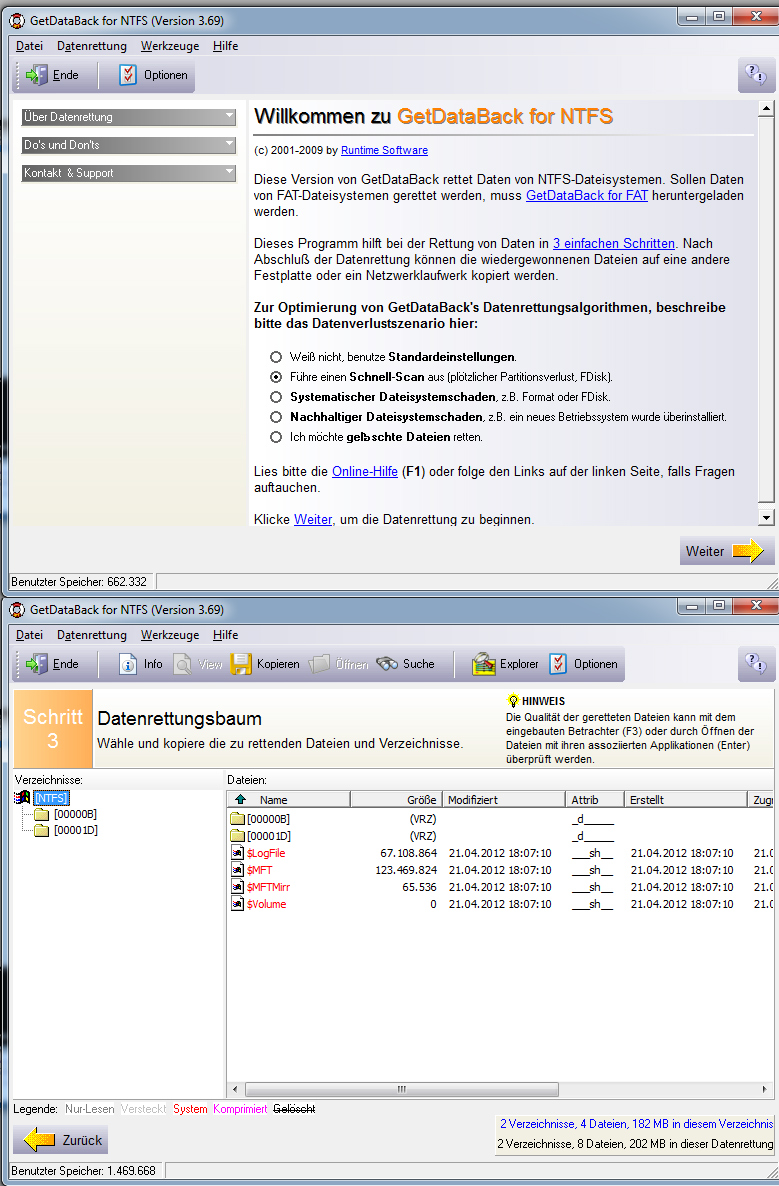779x1186 pixels.
Task: Select the Standardeinstellungen radio option
Action: coord(276,357)
